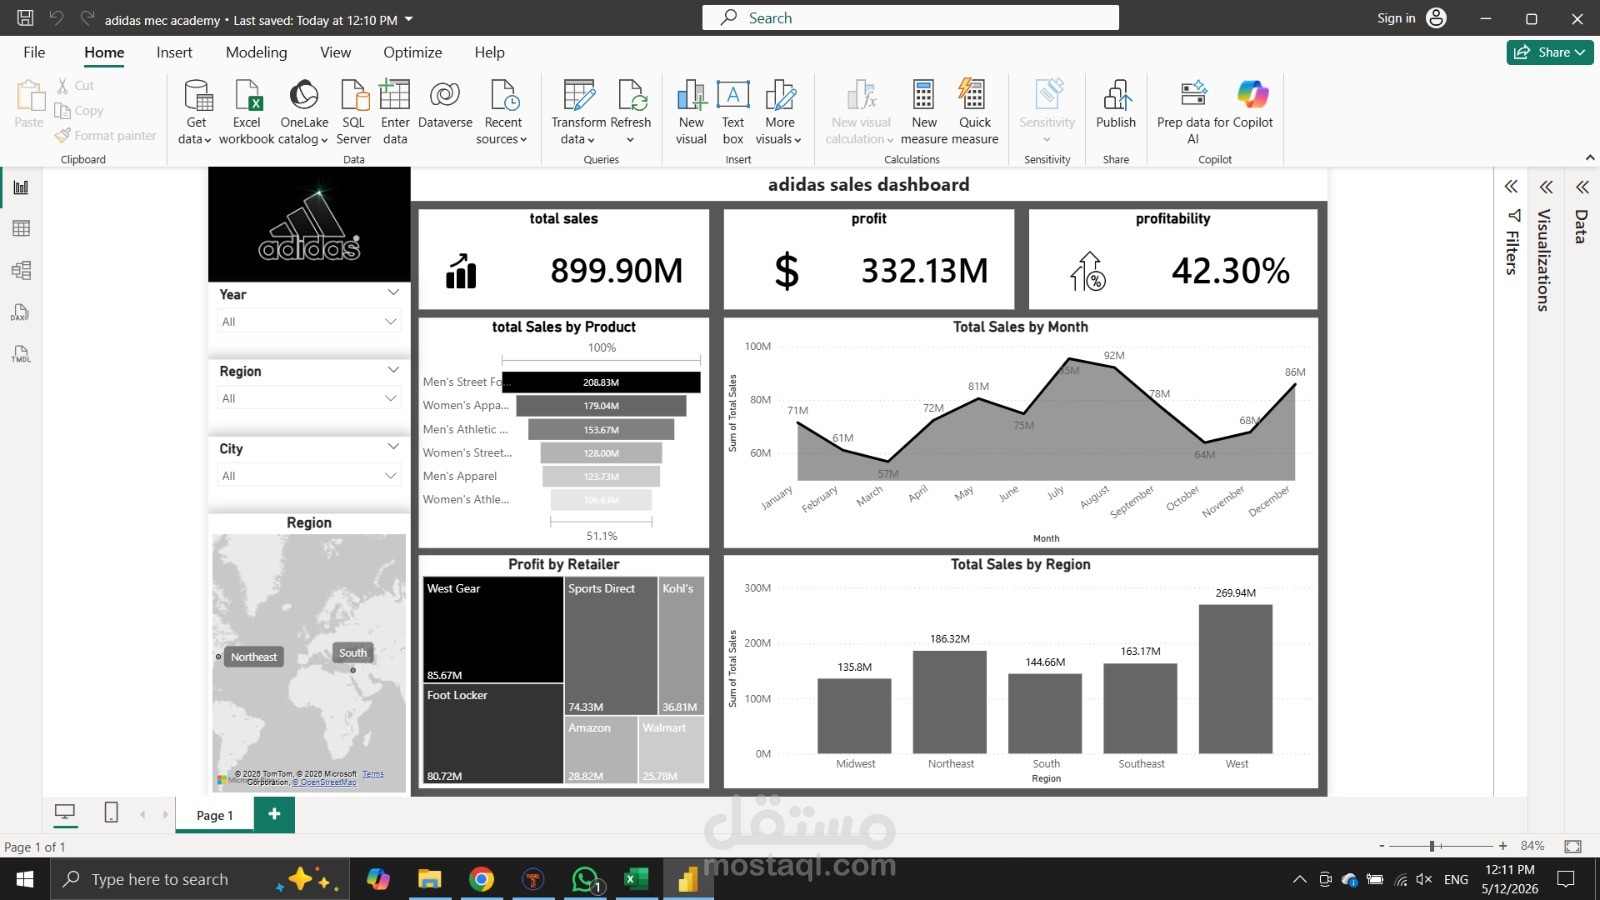Viewport: 1600px width, 900px height.
Task: Open the OneLake catalog
Action: pyautogui.click(x=304, y=111)
